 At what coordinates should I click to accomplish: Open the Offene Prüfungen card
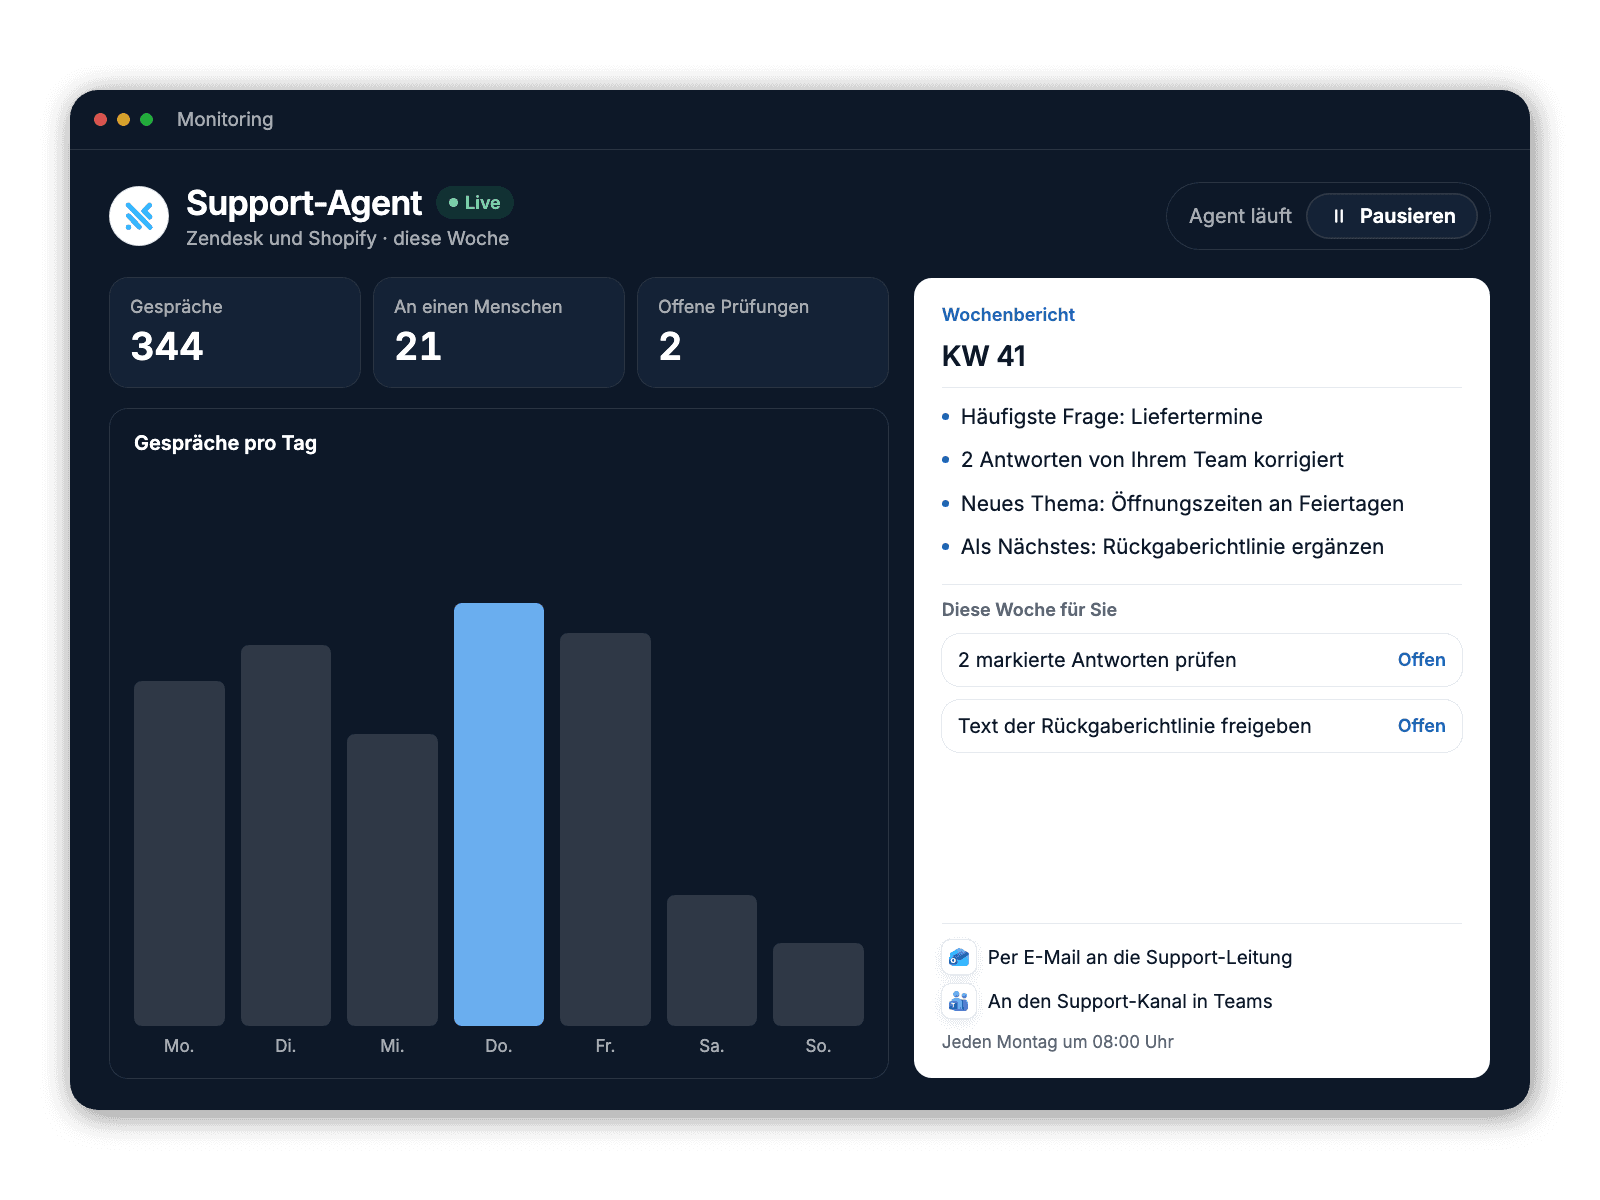[763, 332]
